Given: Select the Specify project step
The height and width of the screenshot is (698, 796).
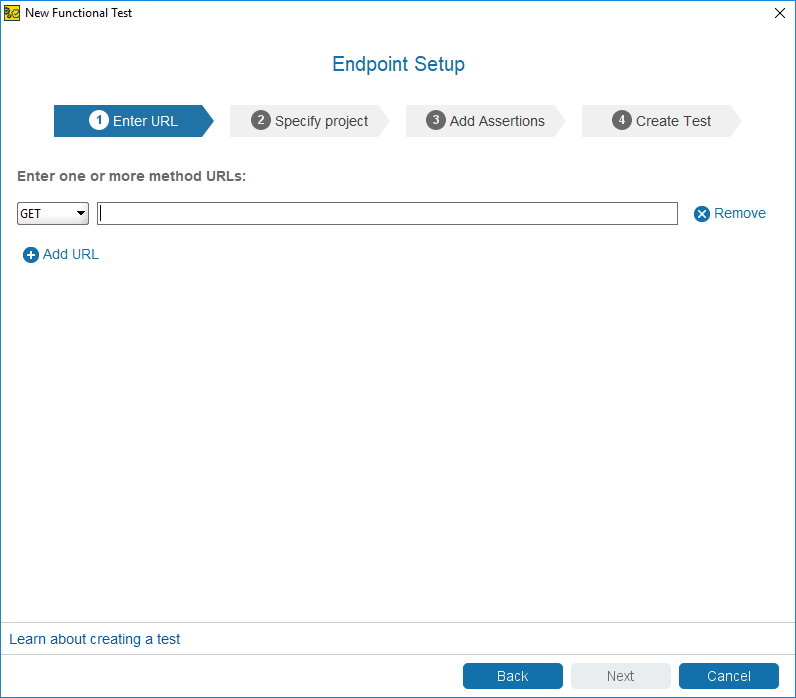Looking at the screenshot, I should [310, 121].
